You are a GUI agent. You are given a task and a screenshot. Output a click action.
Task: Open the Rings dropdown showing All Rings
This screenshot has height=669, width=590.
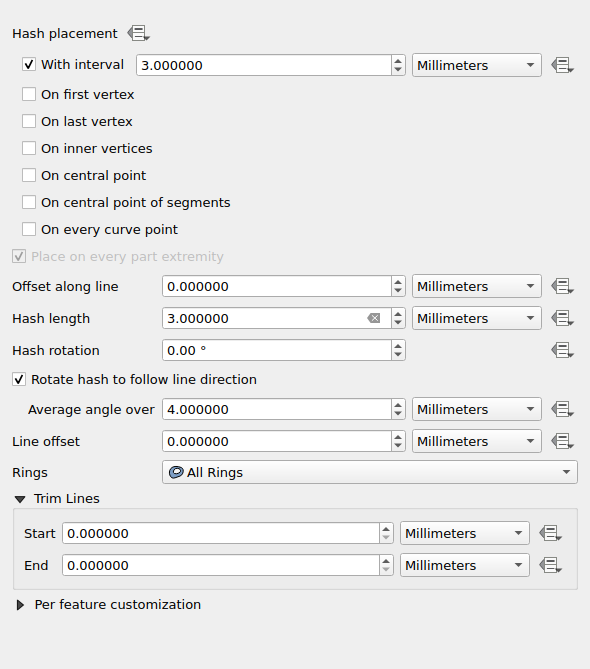(370, 472)
